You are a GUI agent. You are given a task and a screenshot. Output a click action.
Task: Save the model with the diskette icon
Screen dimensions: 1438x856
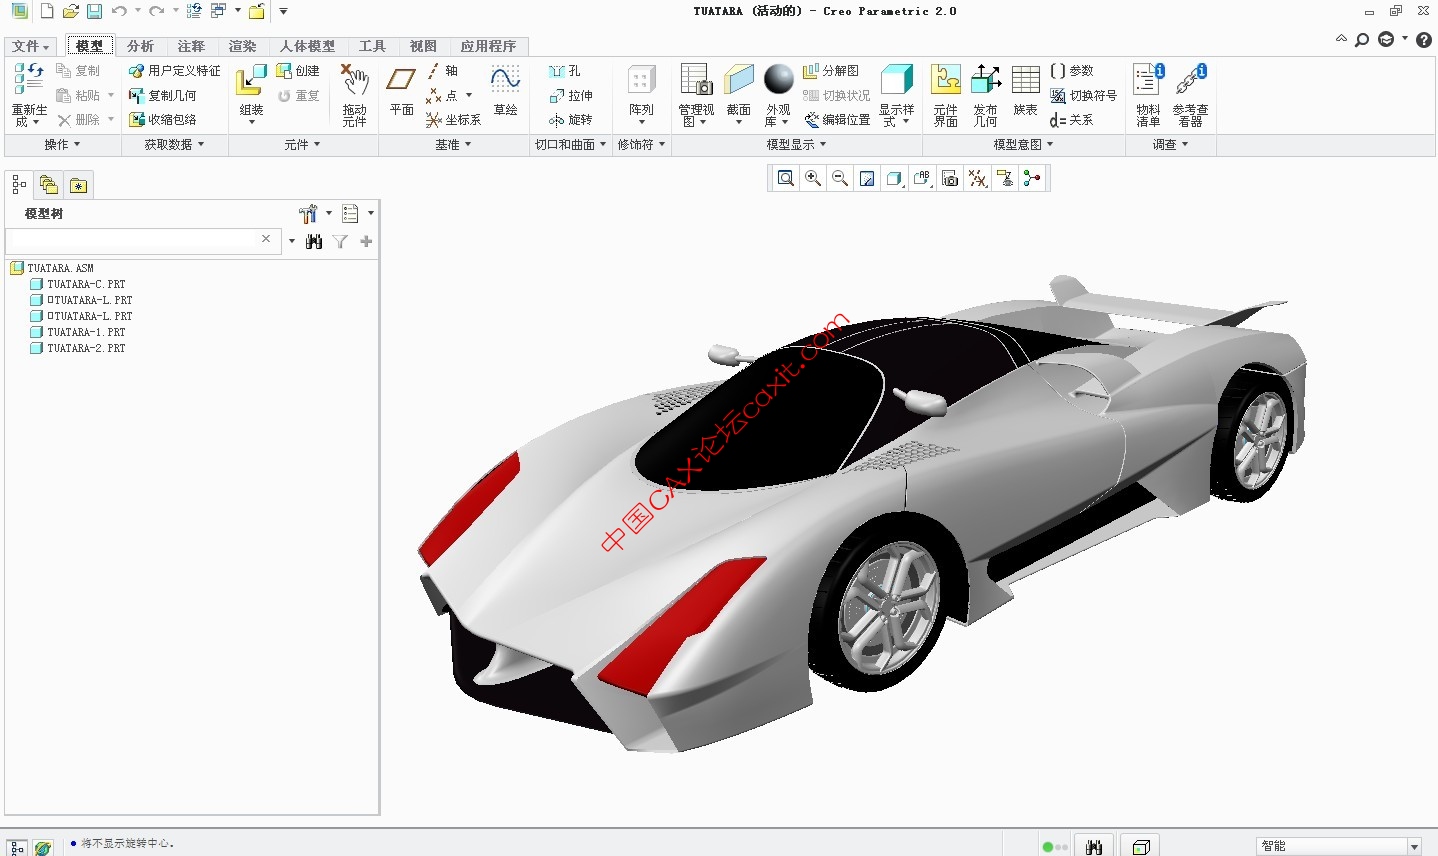click(94, 11)
